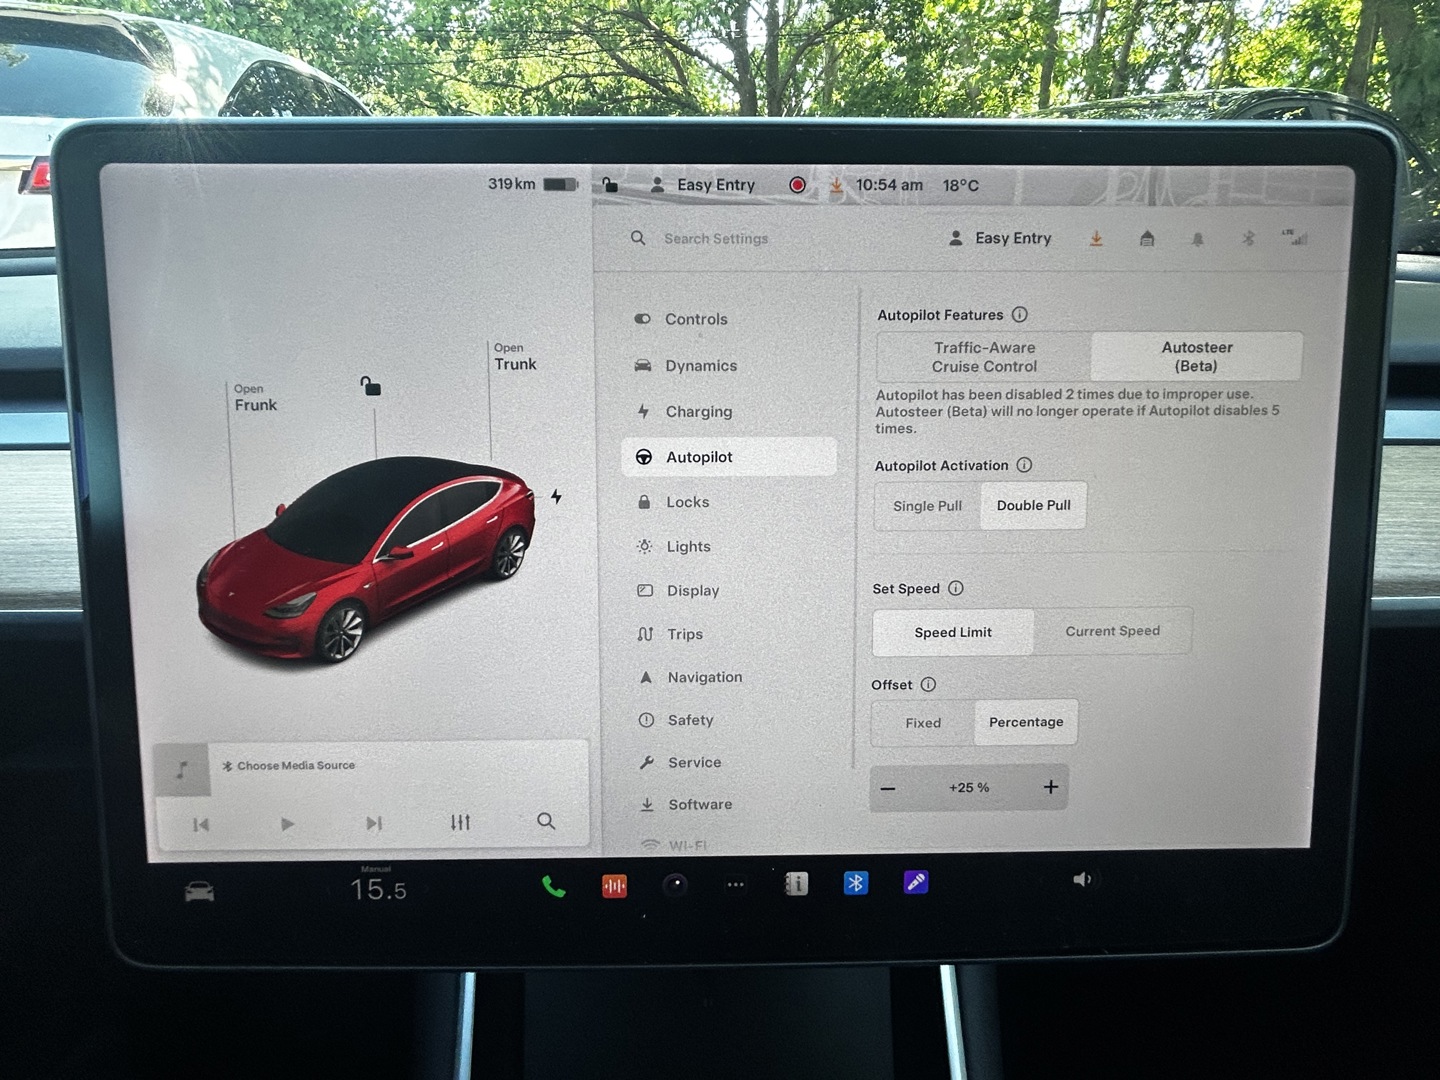Show info for Autopilot Activation
The height and width of the screenshot is (1080, 1440).
pos(1024,465)
